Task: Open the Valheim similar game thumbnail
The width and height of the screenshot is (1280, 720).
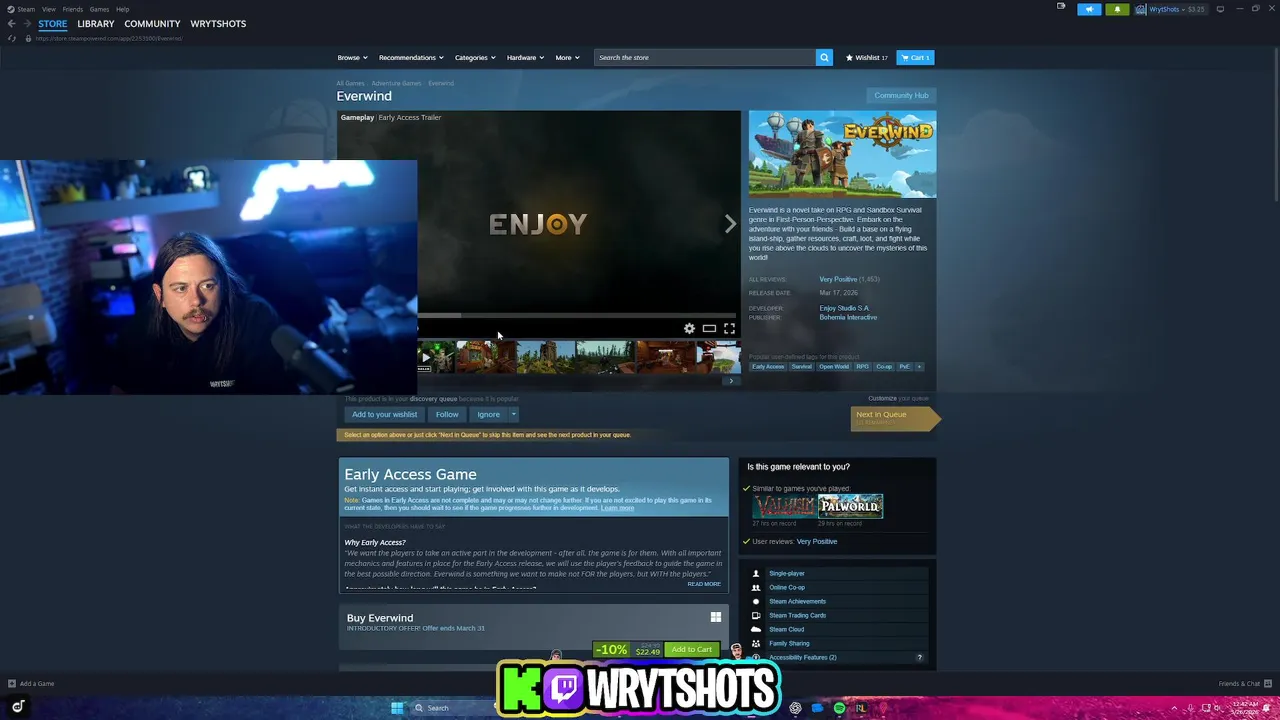Action: coord(784,506)
